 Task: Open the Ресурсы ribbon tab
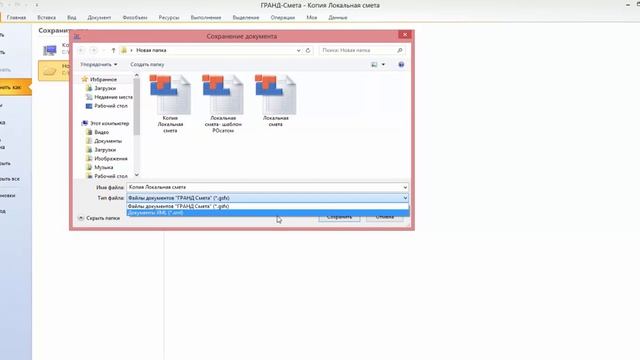pyautogui.click(x=169, y=18)
